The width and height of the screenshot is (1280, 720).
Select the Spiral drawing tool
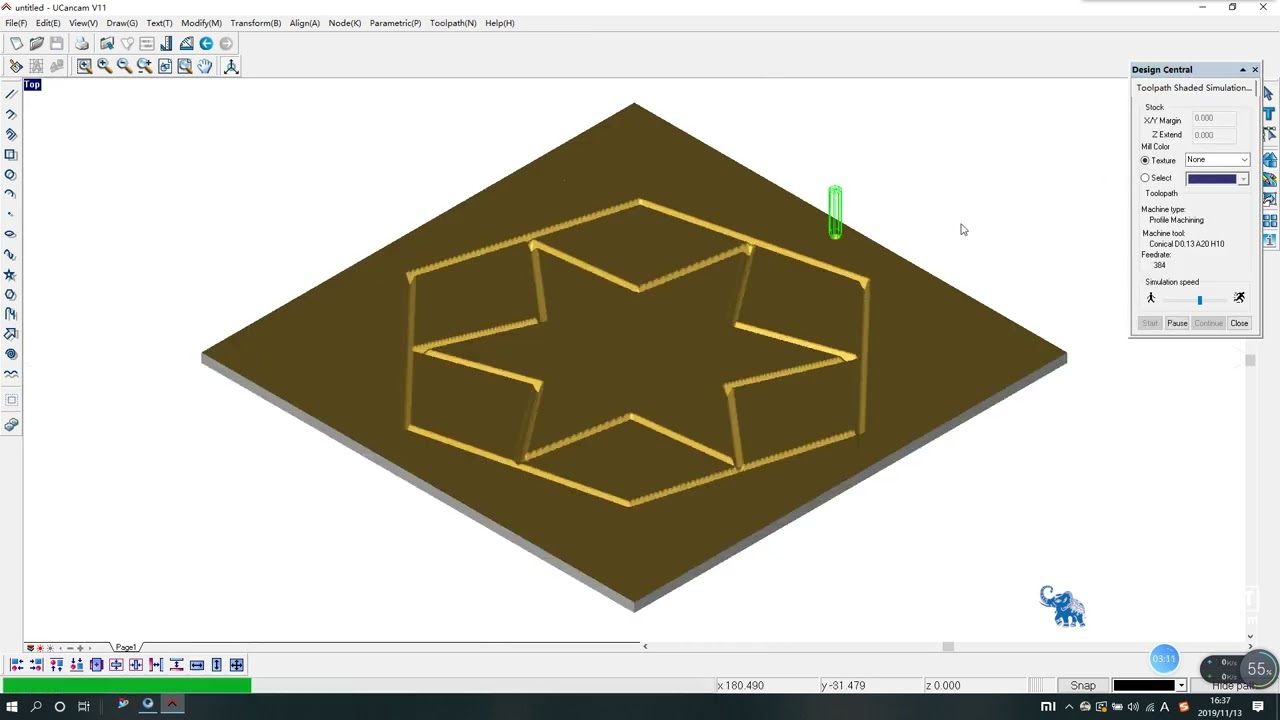click(x=11, y=354)
